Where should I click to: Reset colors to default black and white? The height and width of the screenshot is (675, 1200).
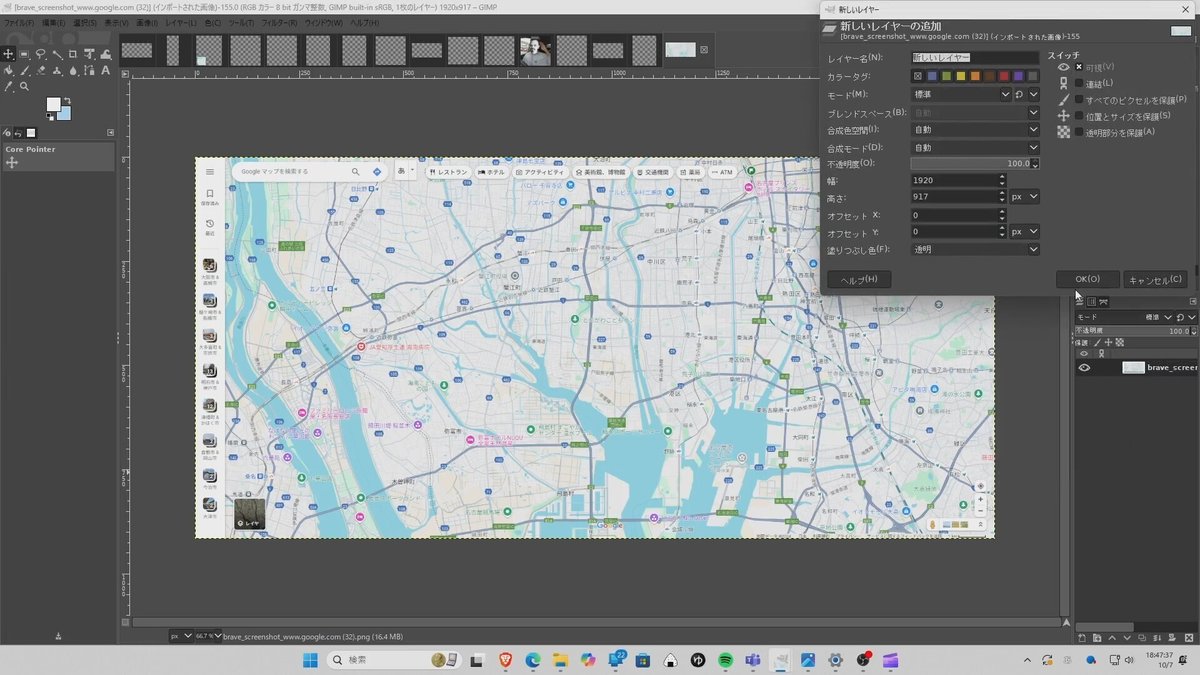click(50, 117)
